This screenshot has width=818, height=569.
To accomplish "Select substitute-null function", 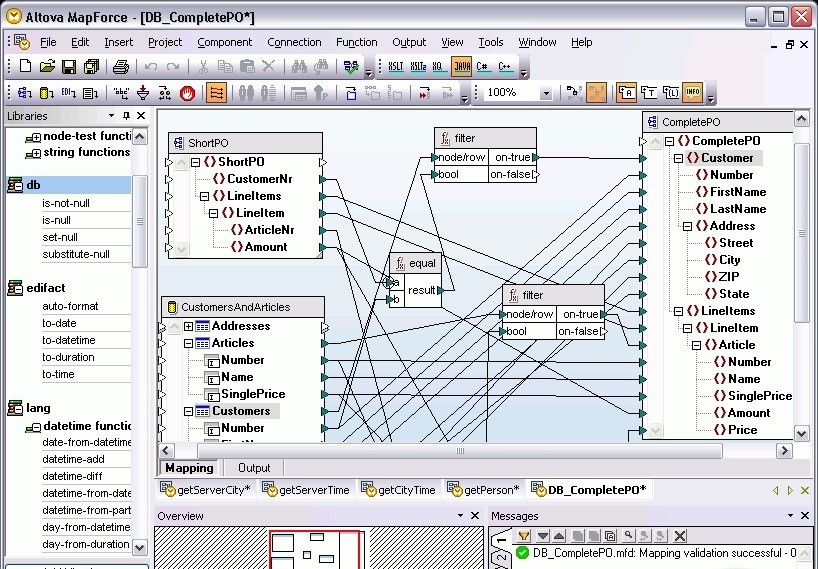I will [x=76, y=255].
